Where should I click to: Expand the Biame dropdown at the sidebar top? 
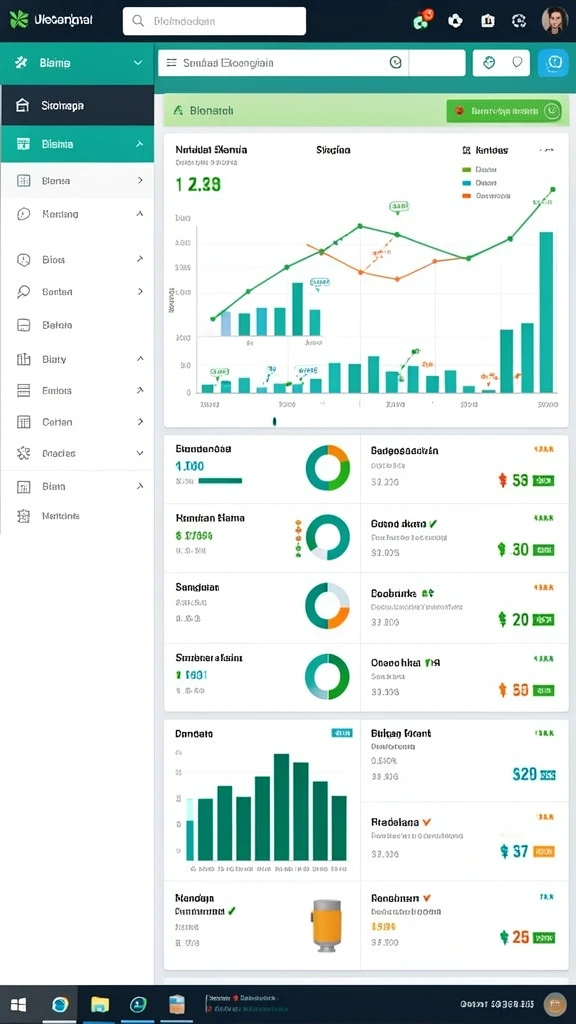tap(138, 63)
